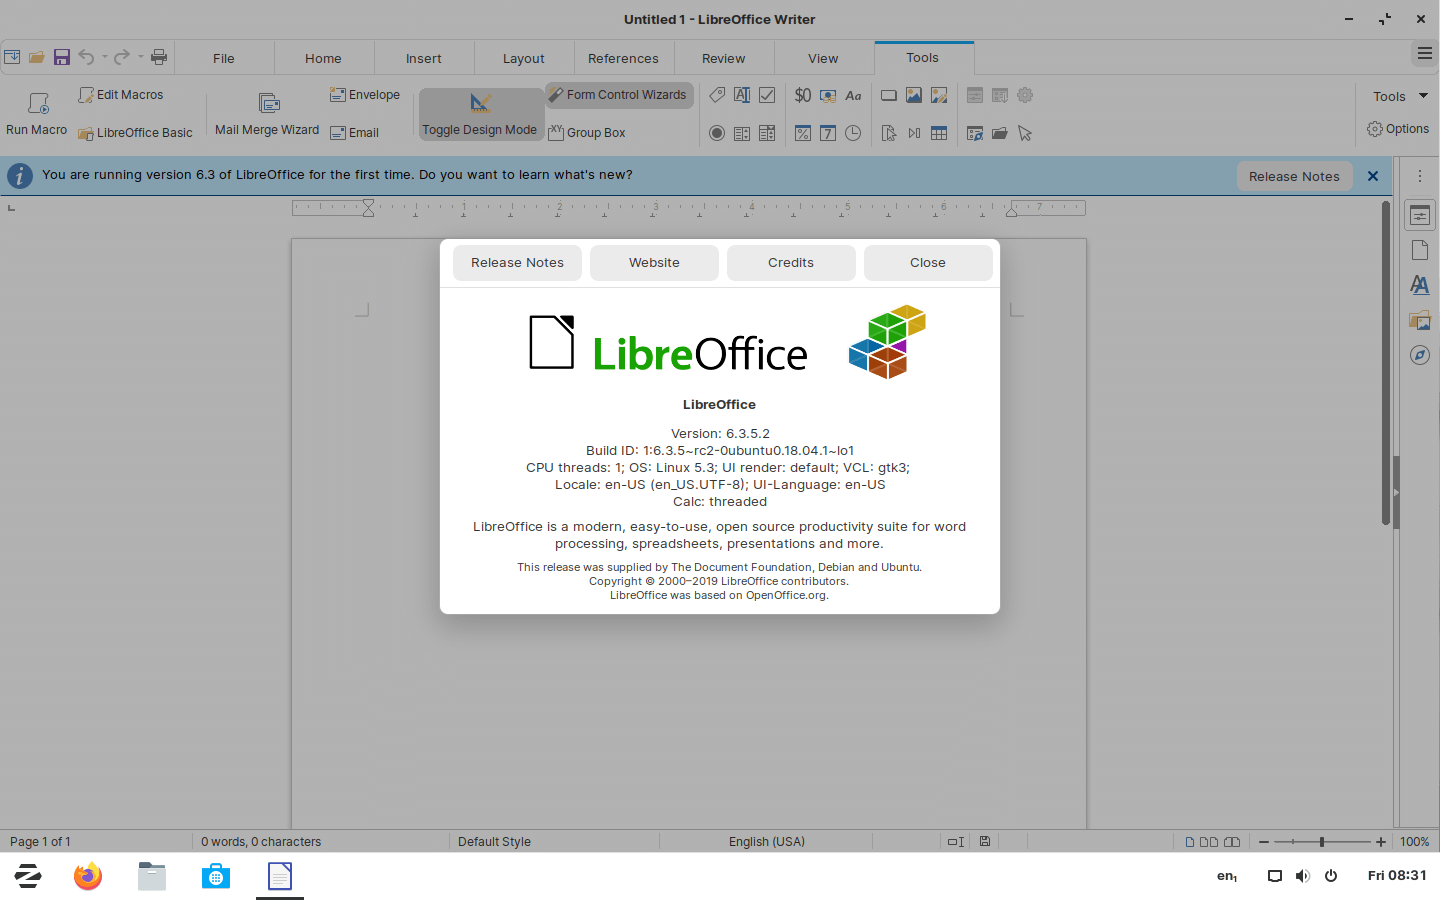Open the hamburger menu at top right
The width and height of the screenshot is (1440, 900).
coord(1425,54)
